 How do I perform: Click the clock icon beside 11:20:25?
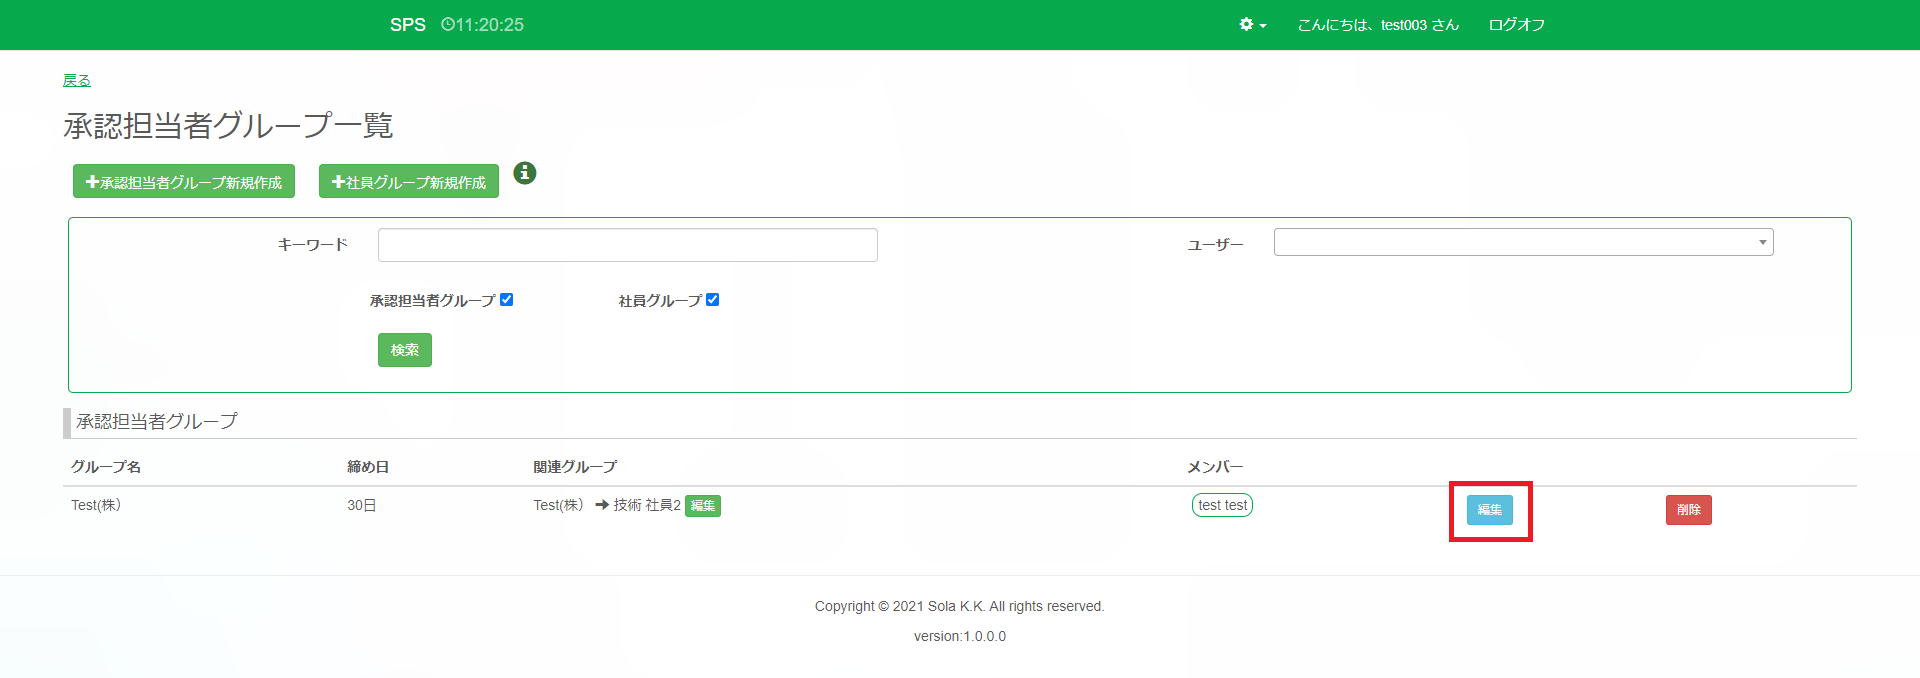447,25
